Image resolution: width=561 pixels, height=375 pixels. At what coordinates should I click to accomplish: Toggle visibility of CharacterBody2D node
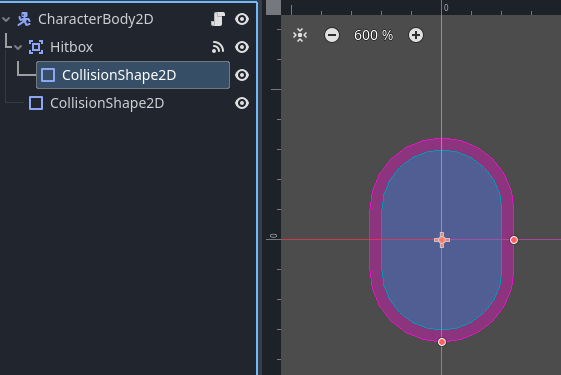[x=242, y=19]
